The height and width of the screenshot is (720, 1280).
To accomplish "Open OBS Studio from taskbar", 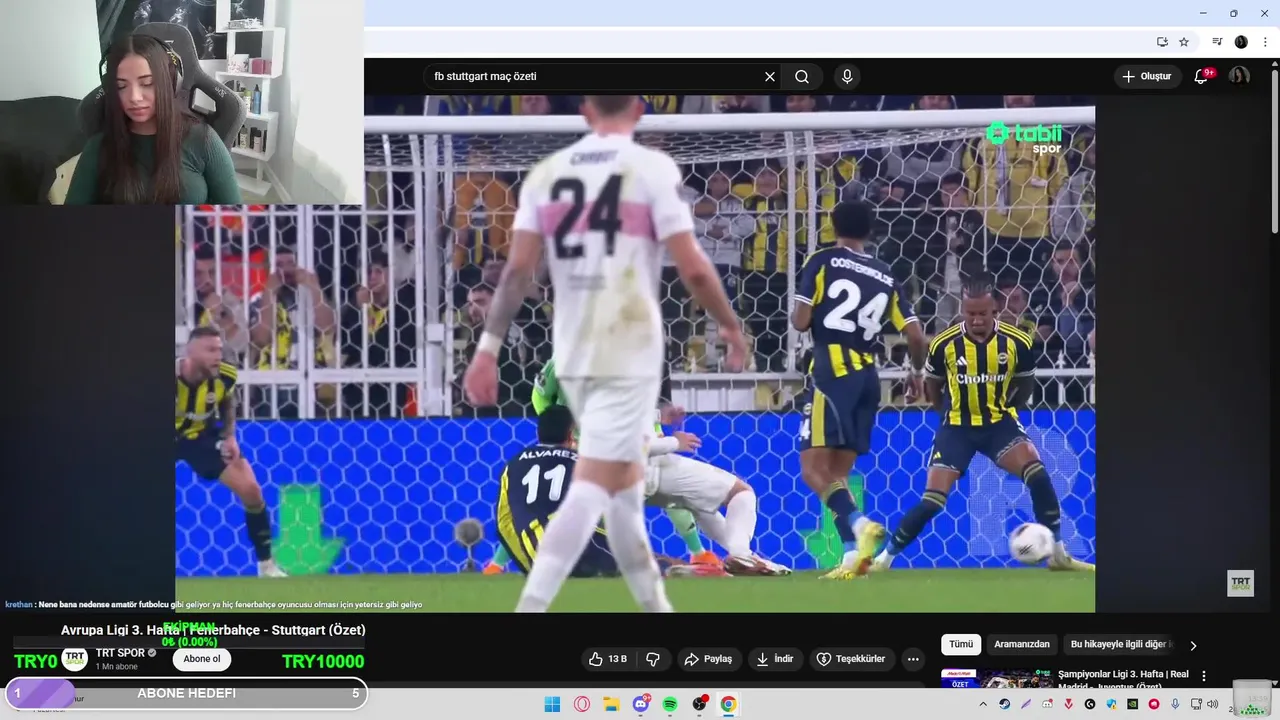I will coord(699,704).
